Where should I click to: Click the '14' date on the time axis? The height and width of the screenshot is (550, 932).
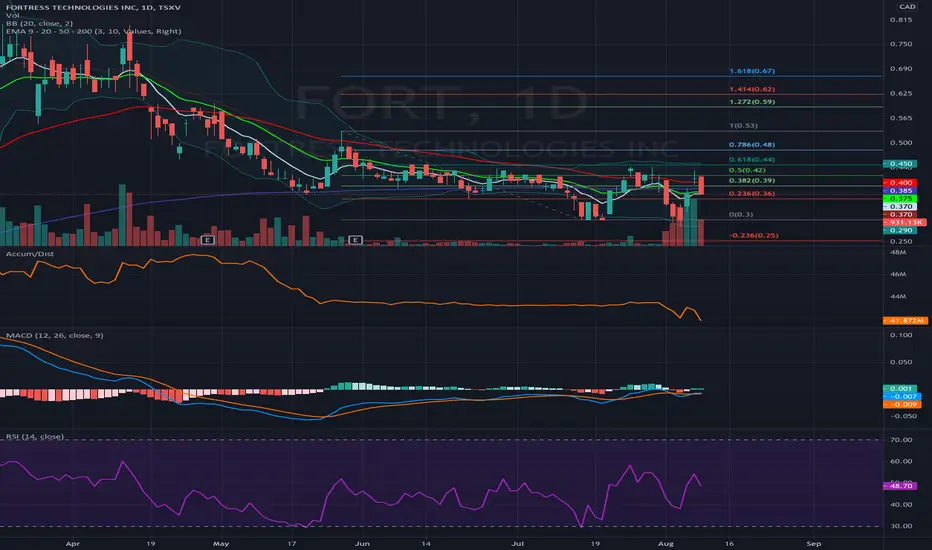pos(426,543)
